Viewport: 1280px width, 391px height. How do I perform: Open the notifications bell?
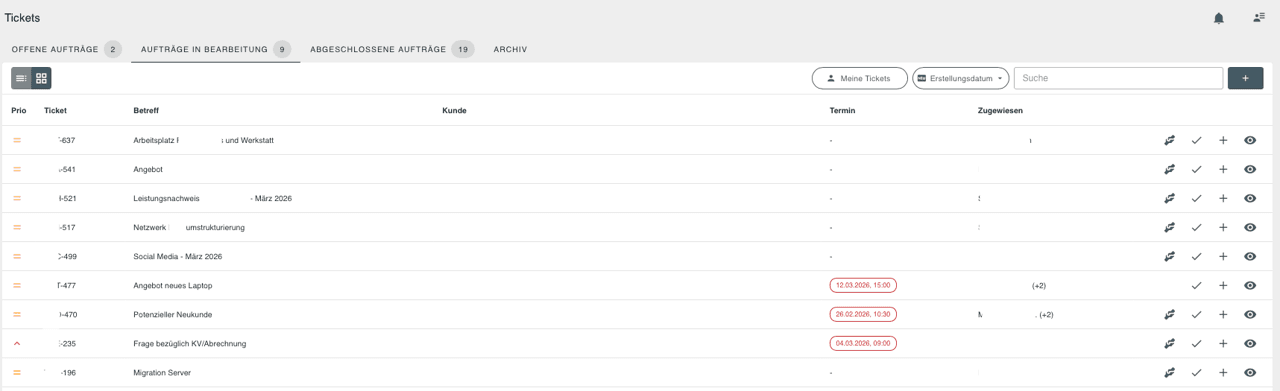click(1218, 18)
